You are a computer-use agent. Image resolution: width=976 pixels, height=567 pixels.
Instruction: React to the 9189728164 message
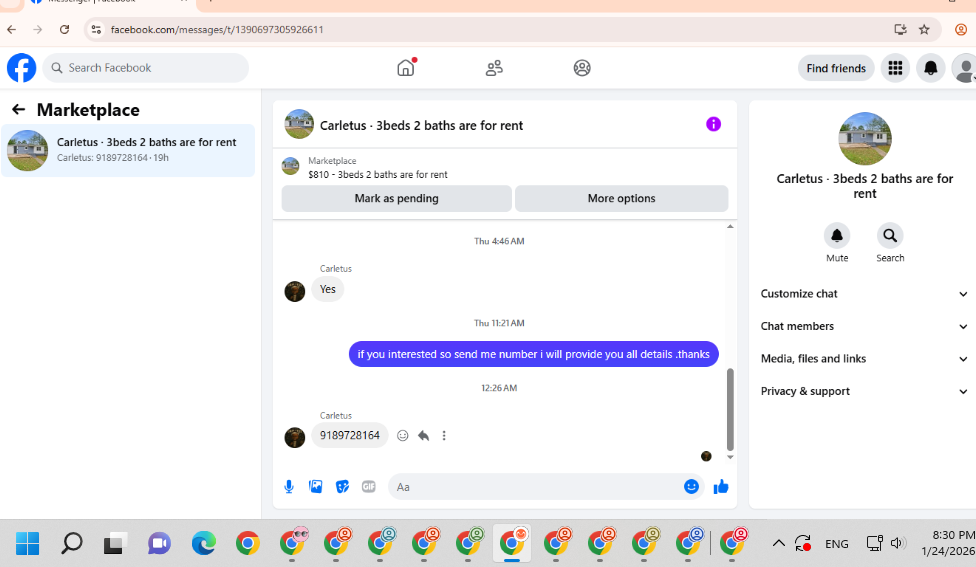pyautogui.click(x=403, y=436)
